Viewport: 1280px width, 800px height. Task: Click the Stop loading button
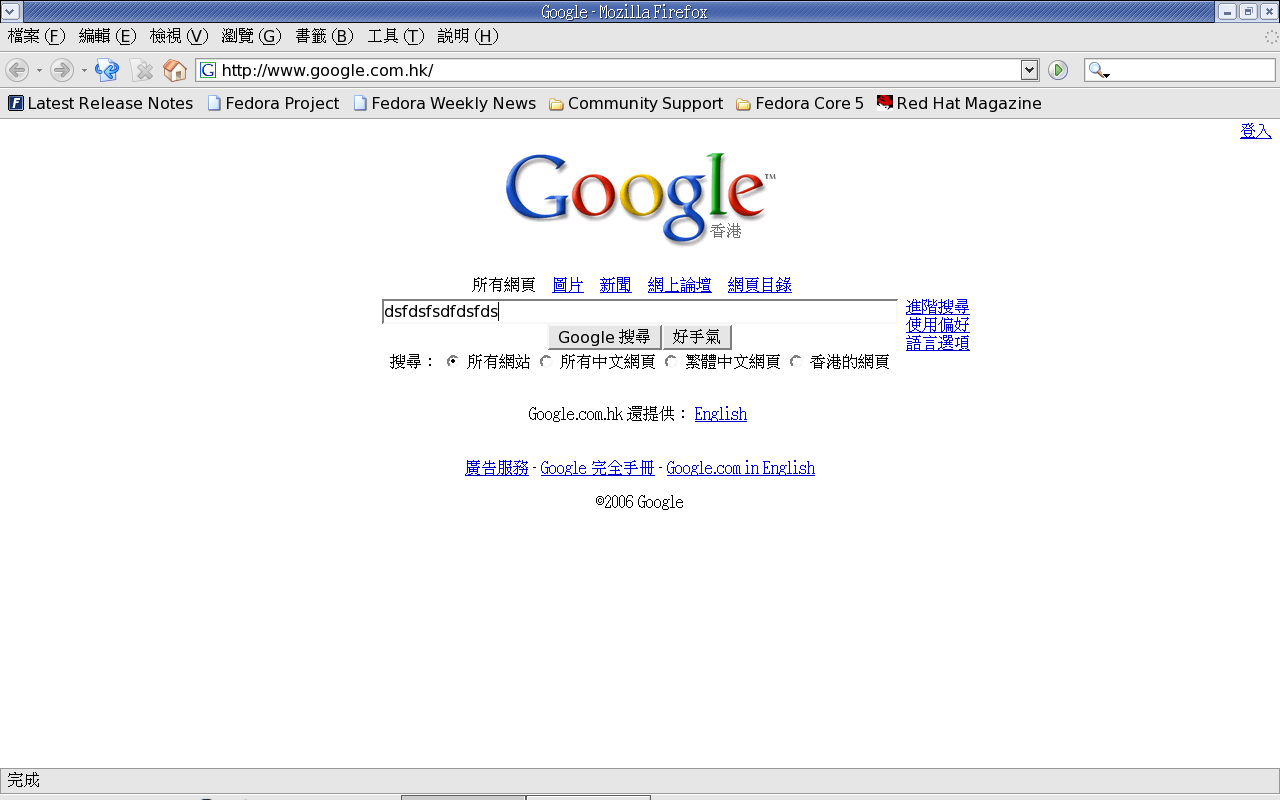(x=144, y=70)
